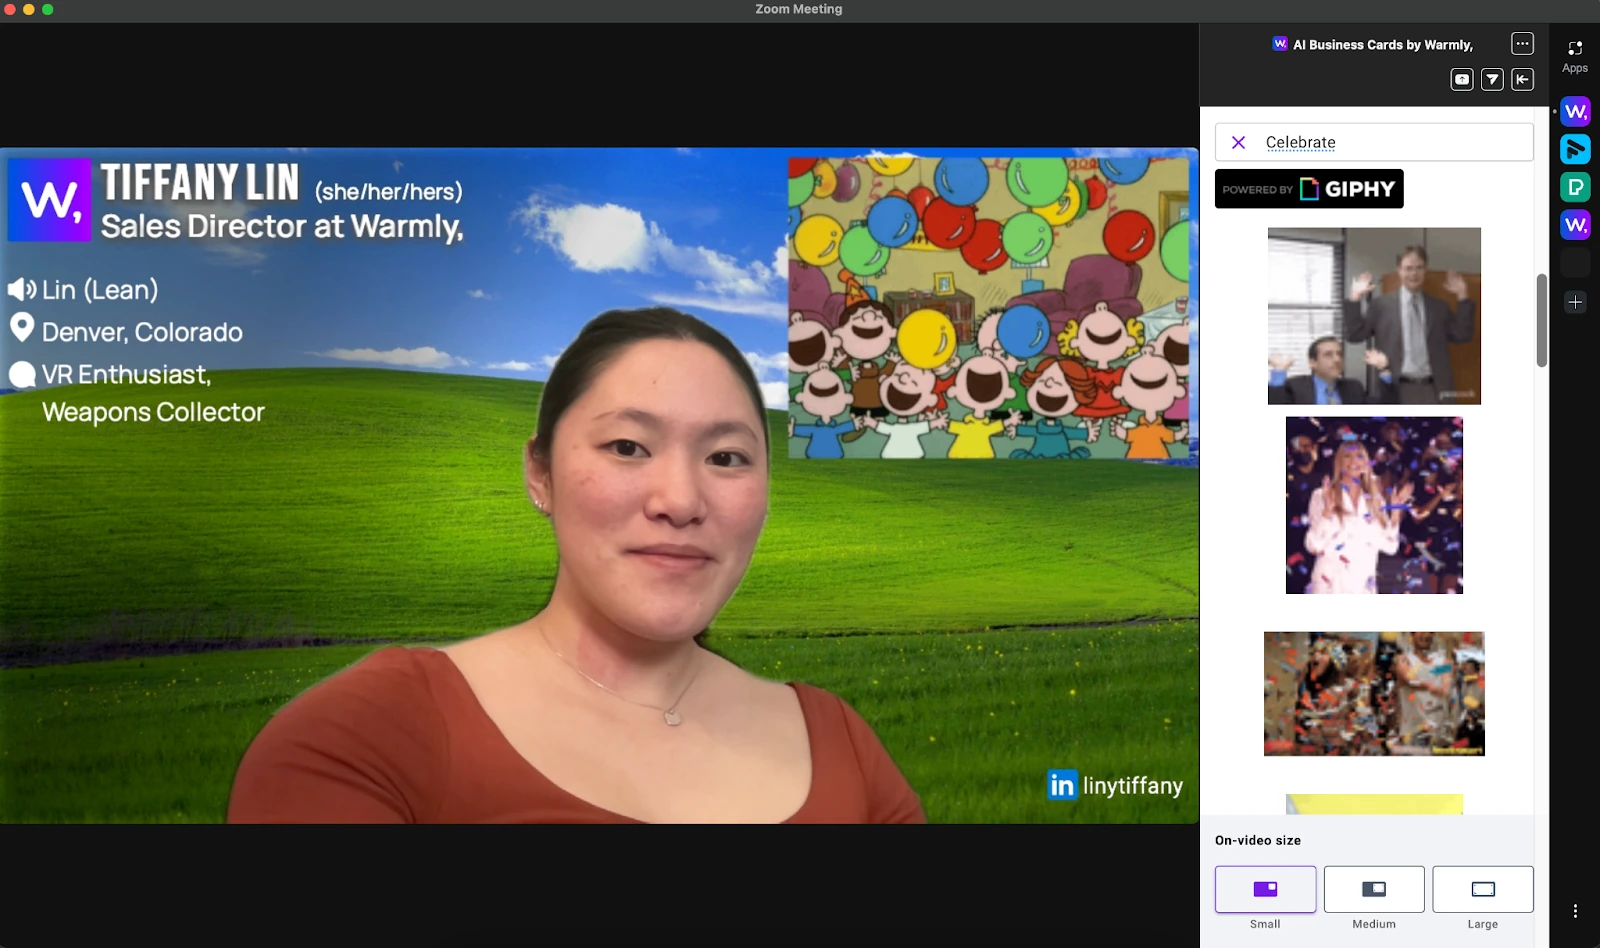This screenshot has width=1600, height=948.
Task: Select the first Warmly app icon in sidebar
Action: coord(1575,111)
